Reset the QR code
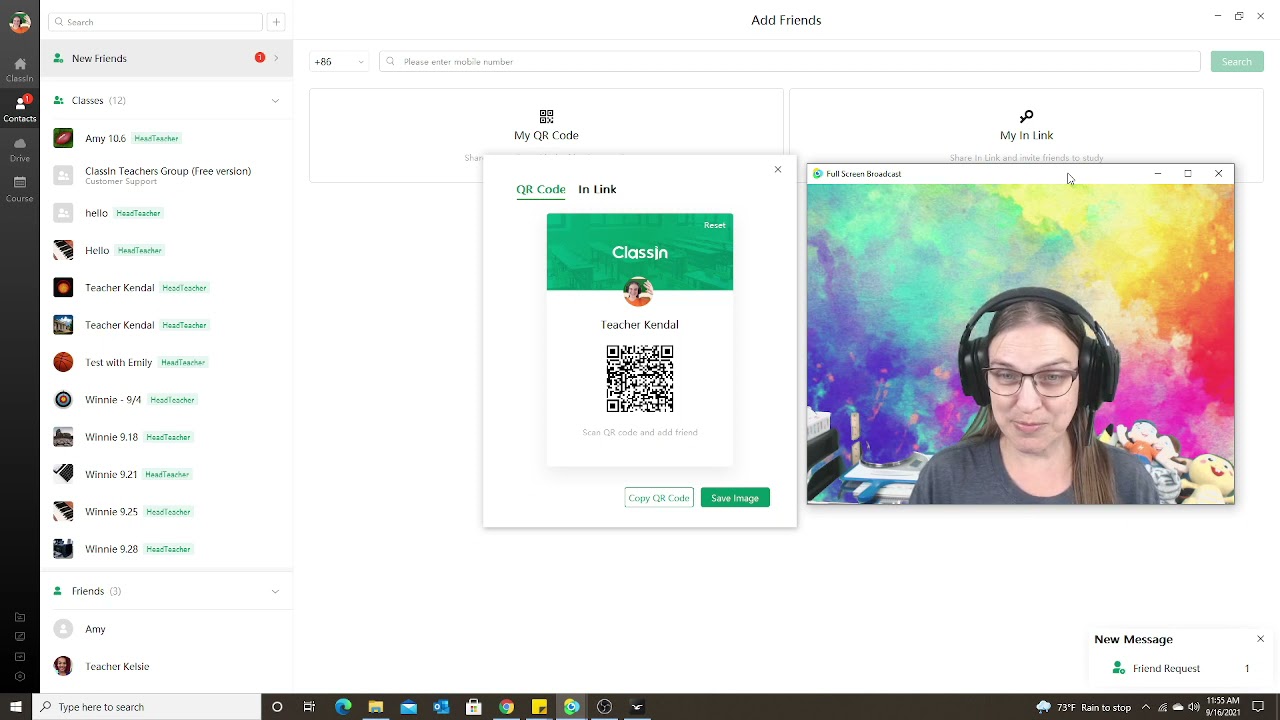1280x720 pixels. click(714, 225)
